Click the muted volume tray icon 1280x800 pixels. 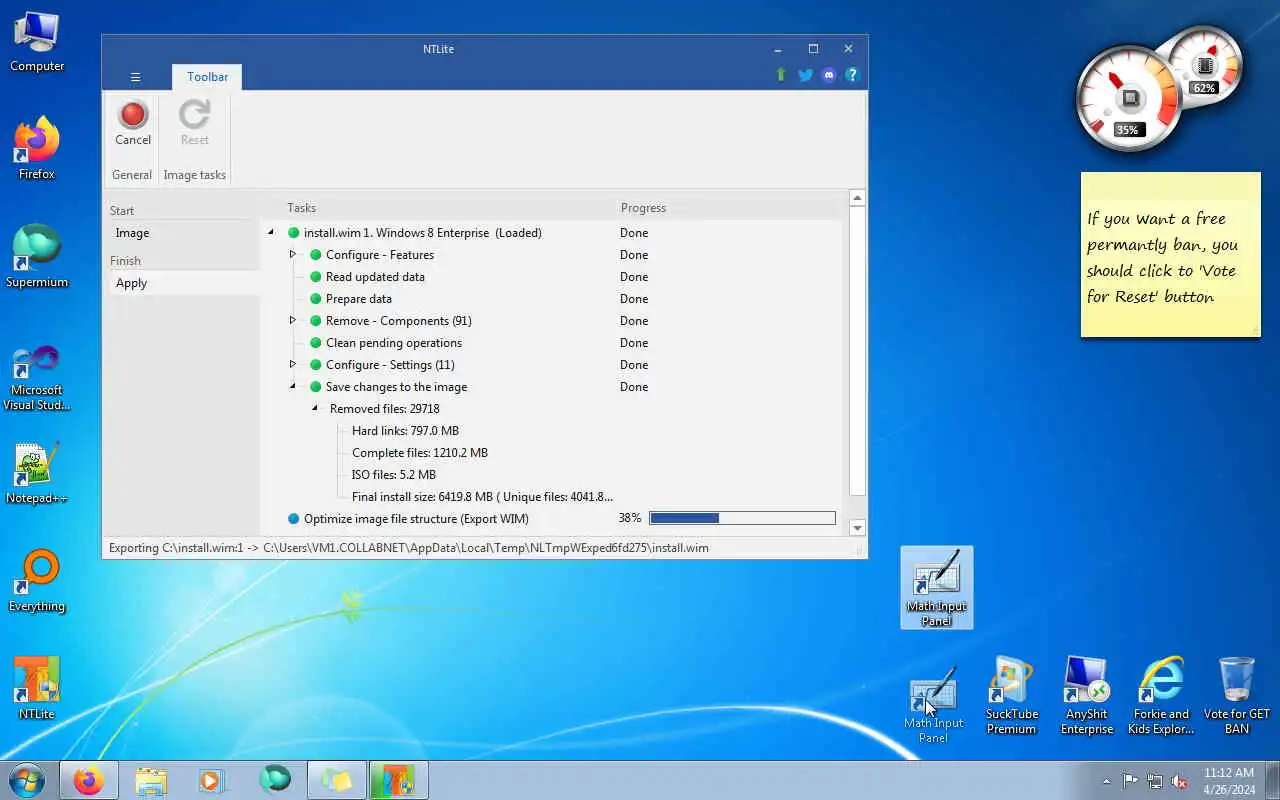[1180, 781]
